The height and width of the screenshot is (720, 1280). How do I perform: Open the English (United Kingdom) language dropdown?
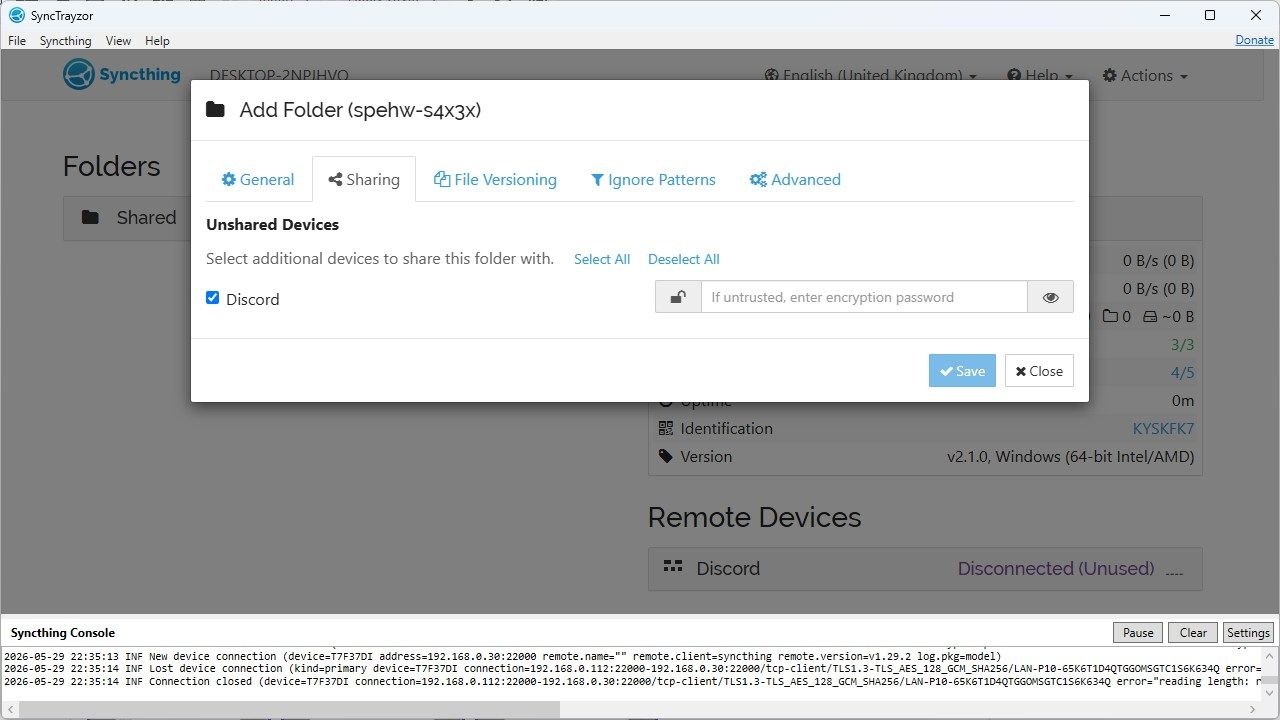(x=870, y=75)
